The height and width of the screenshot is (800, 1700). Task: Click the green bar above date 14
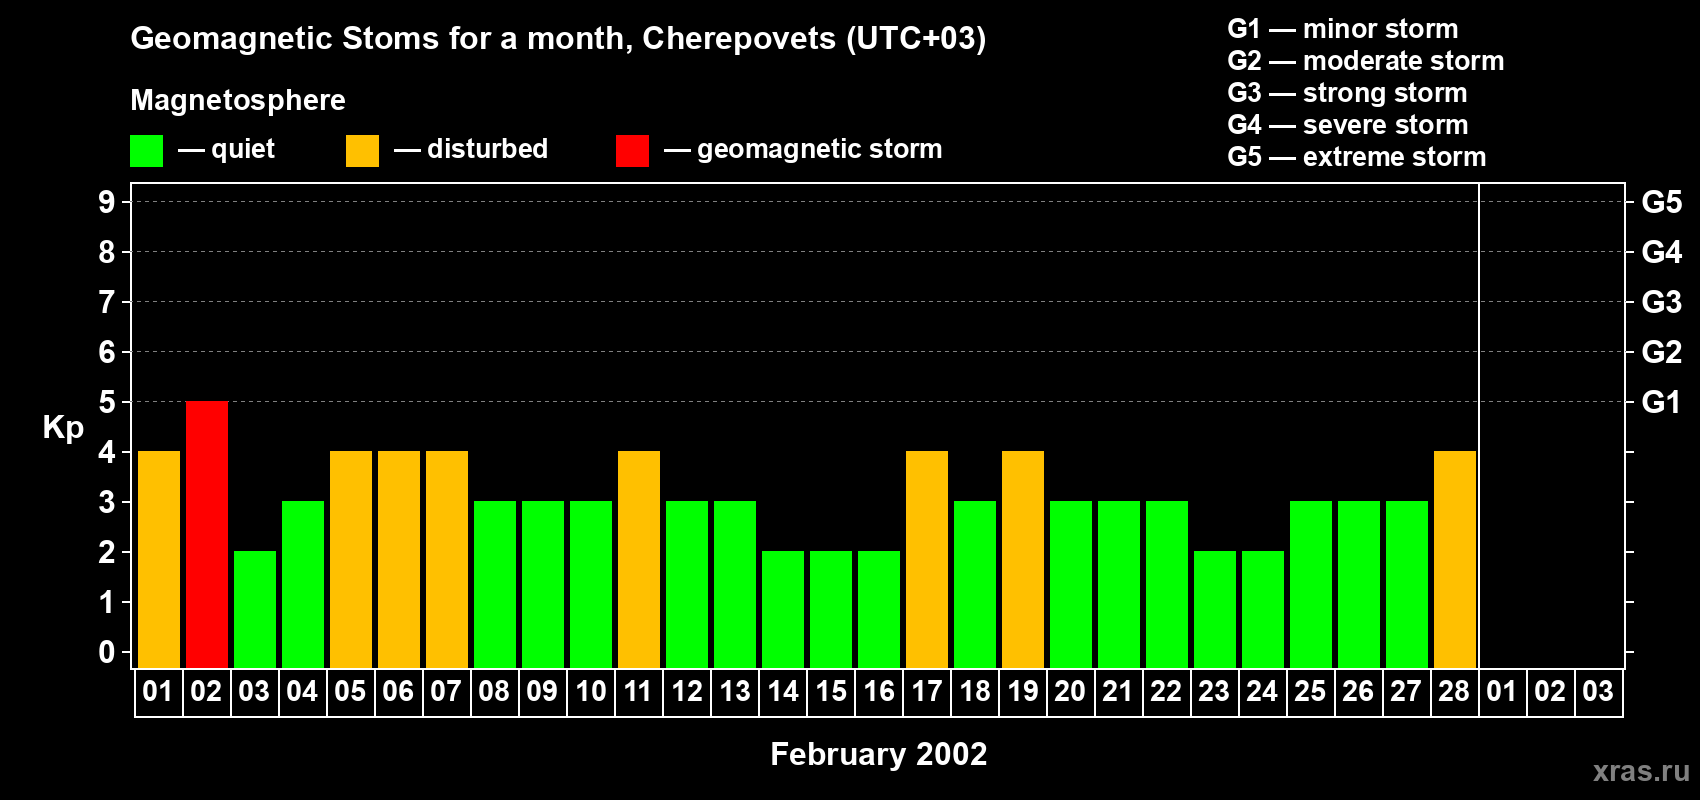783,609
